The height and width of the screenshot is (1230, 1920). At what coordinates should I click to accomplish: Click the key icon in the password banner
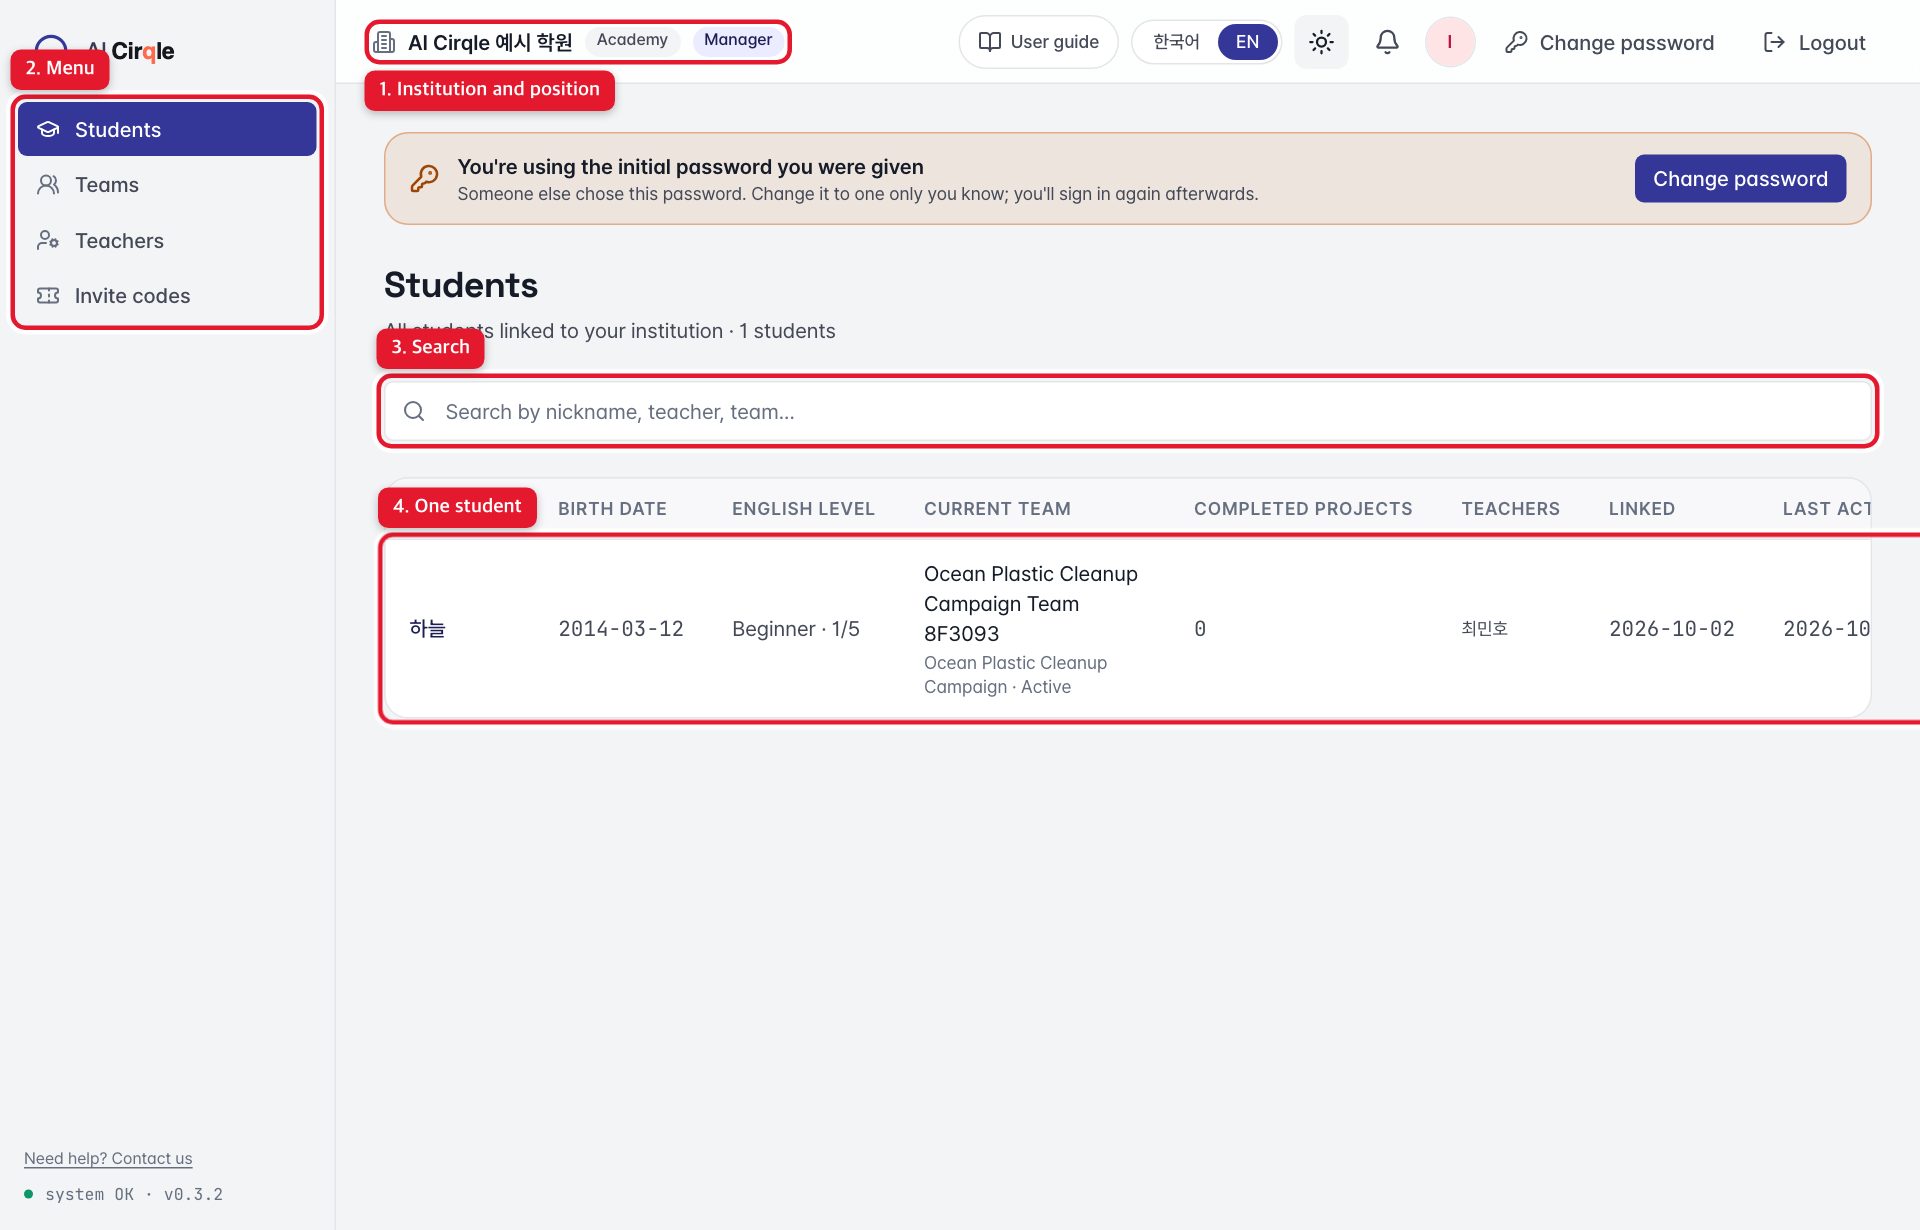tap(424, 179)
